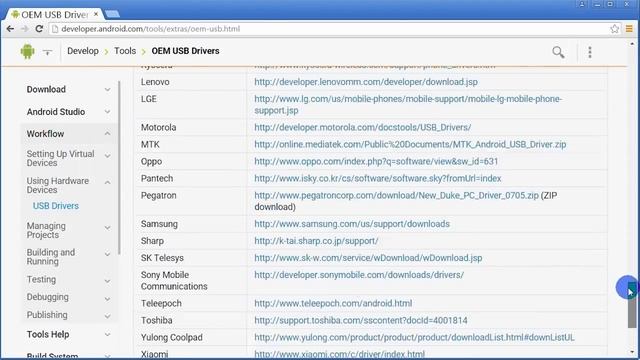
Task: Select the Yulong Coolpad cell
Action: tap(191, 338)
